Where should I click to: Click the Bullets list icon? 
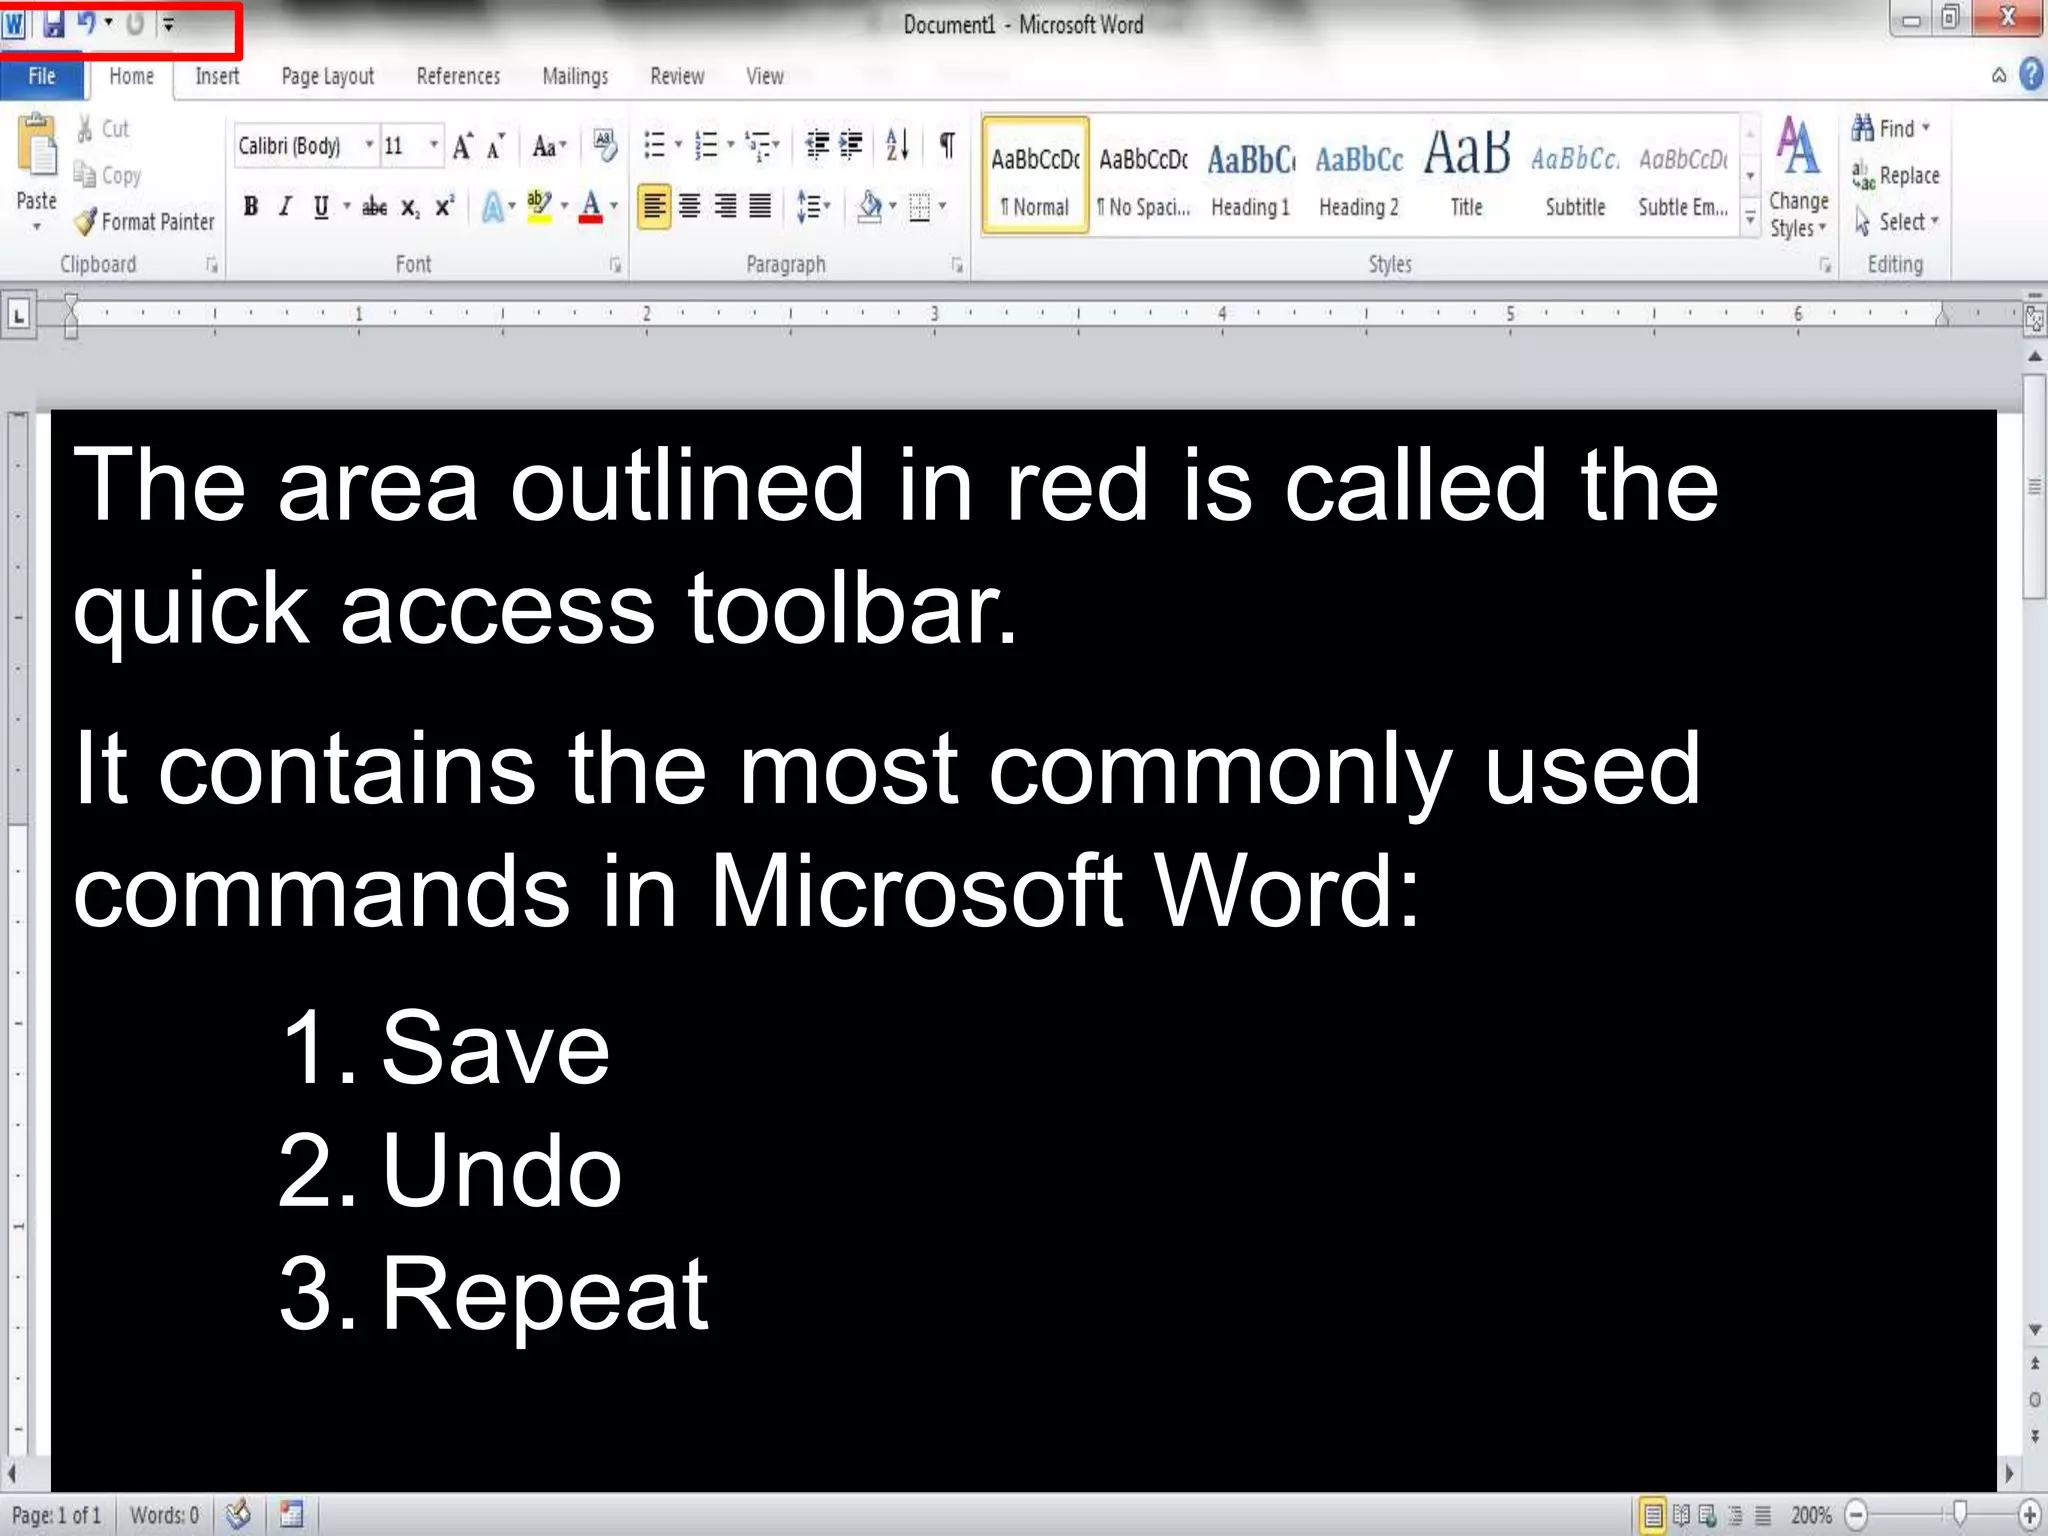pyautogui.click(x=654, y=146)
